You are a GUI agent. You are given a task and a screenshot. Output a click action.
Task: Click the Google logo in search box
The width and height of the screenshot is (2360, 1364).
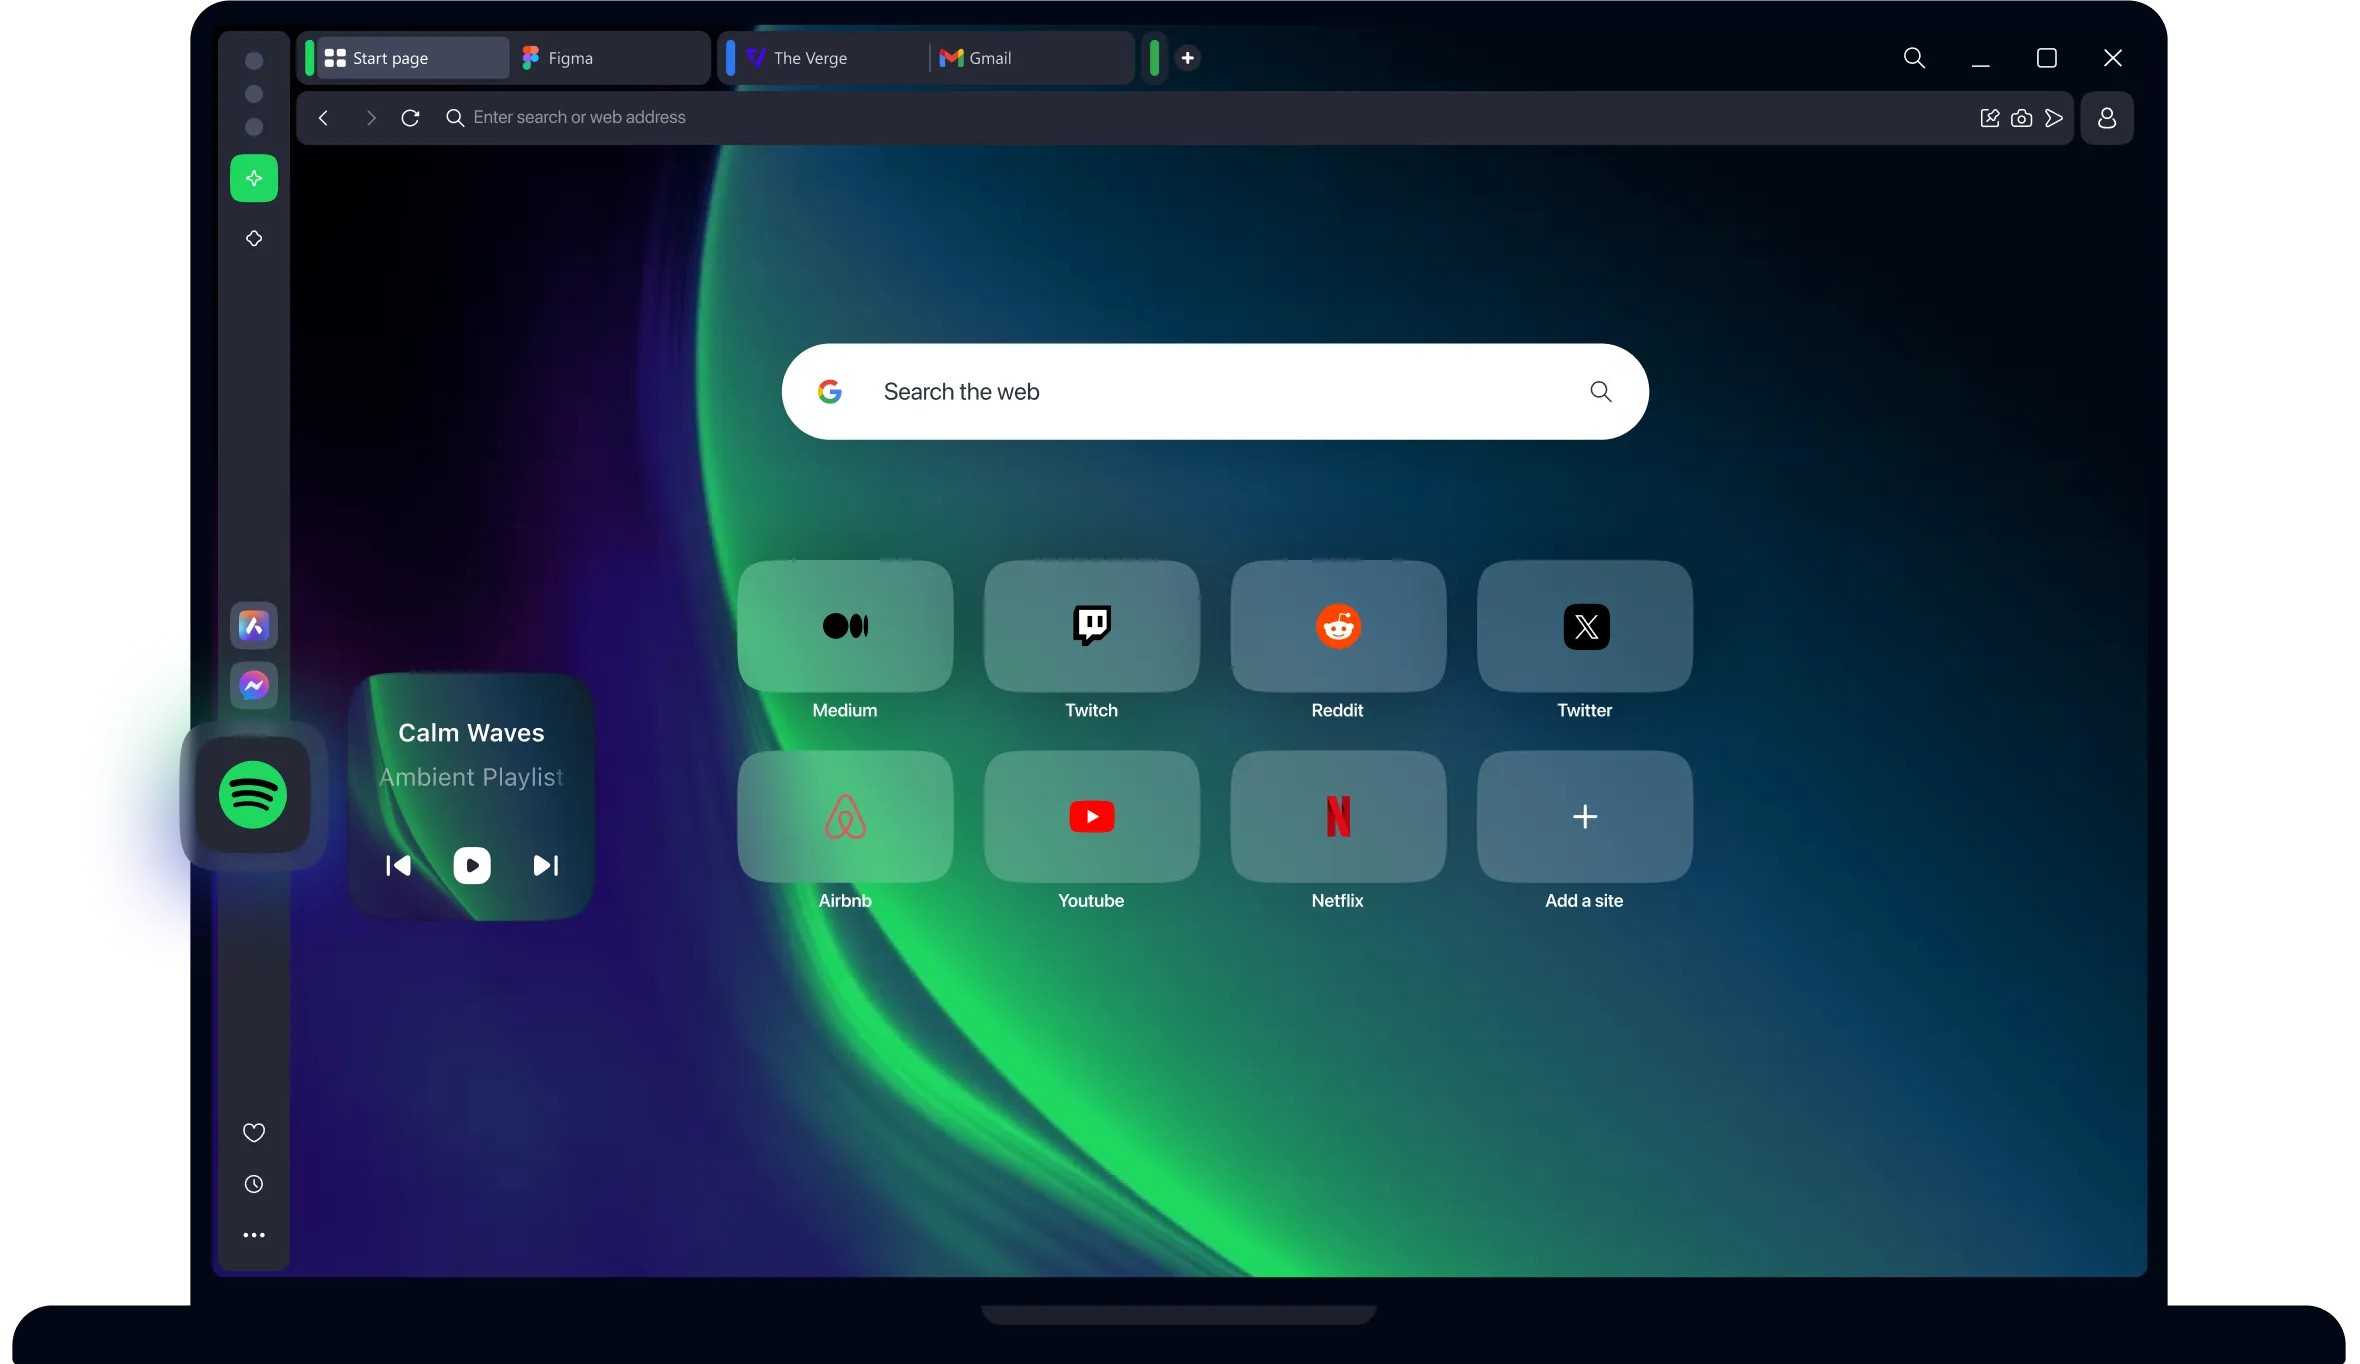tap(830, 391)
